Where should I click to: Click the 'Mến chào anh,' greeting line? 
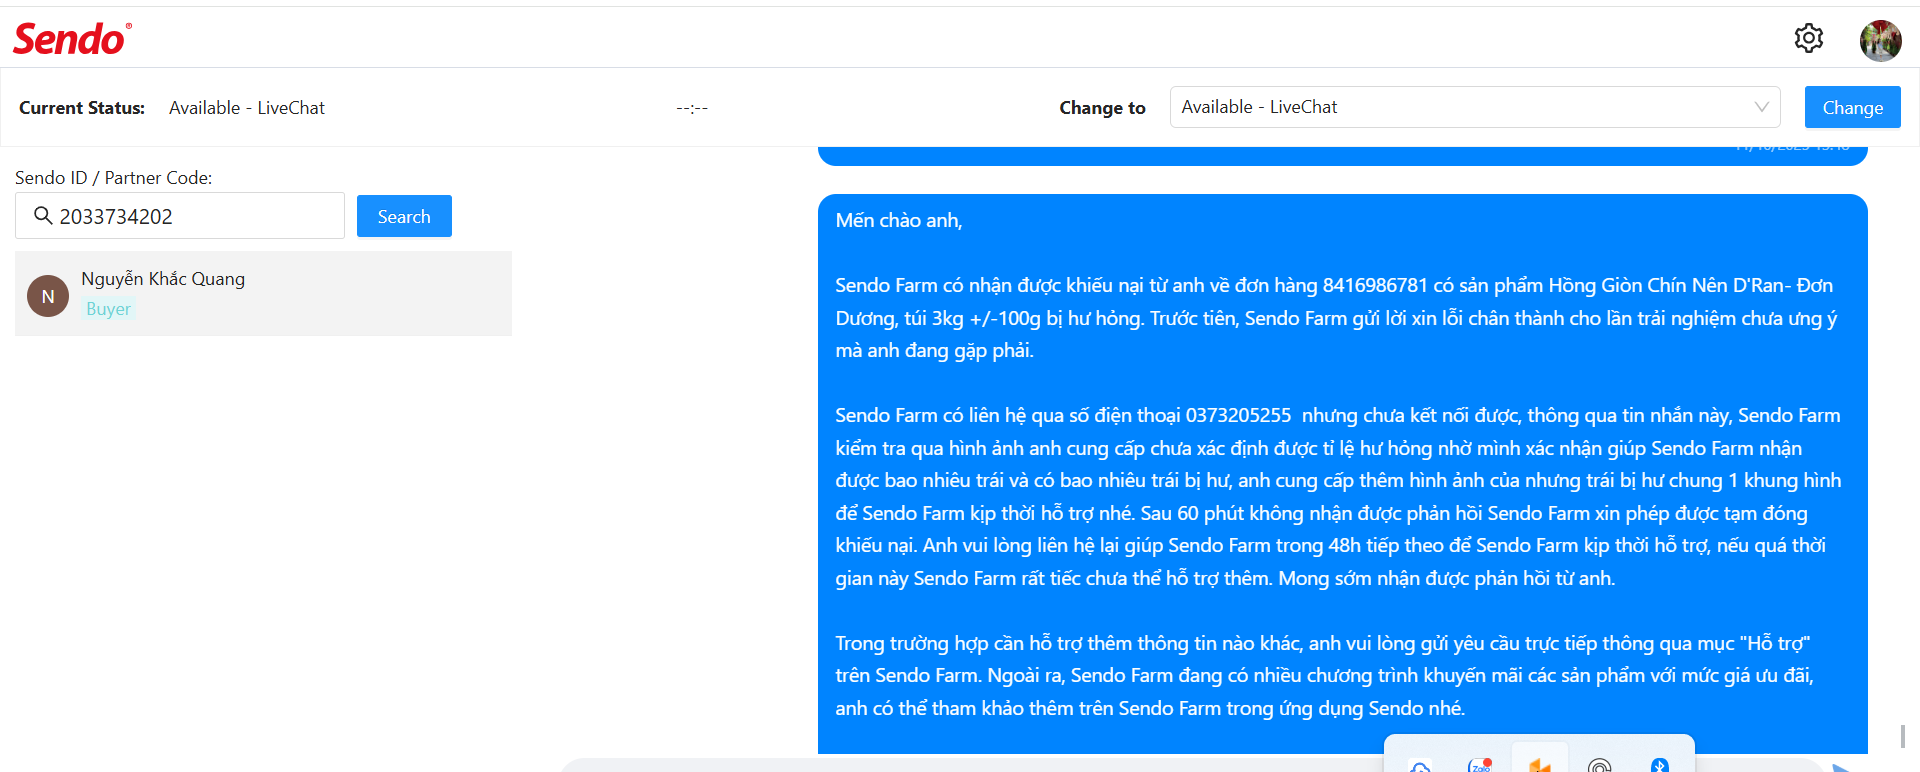(x=899, y=220)
